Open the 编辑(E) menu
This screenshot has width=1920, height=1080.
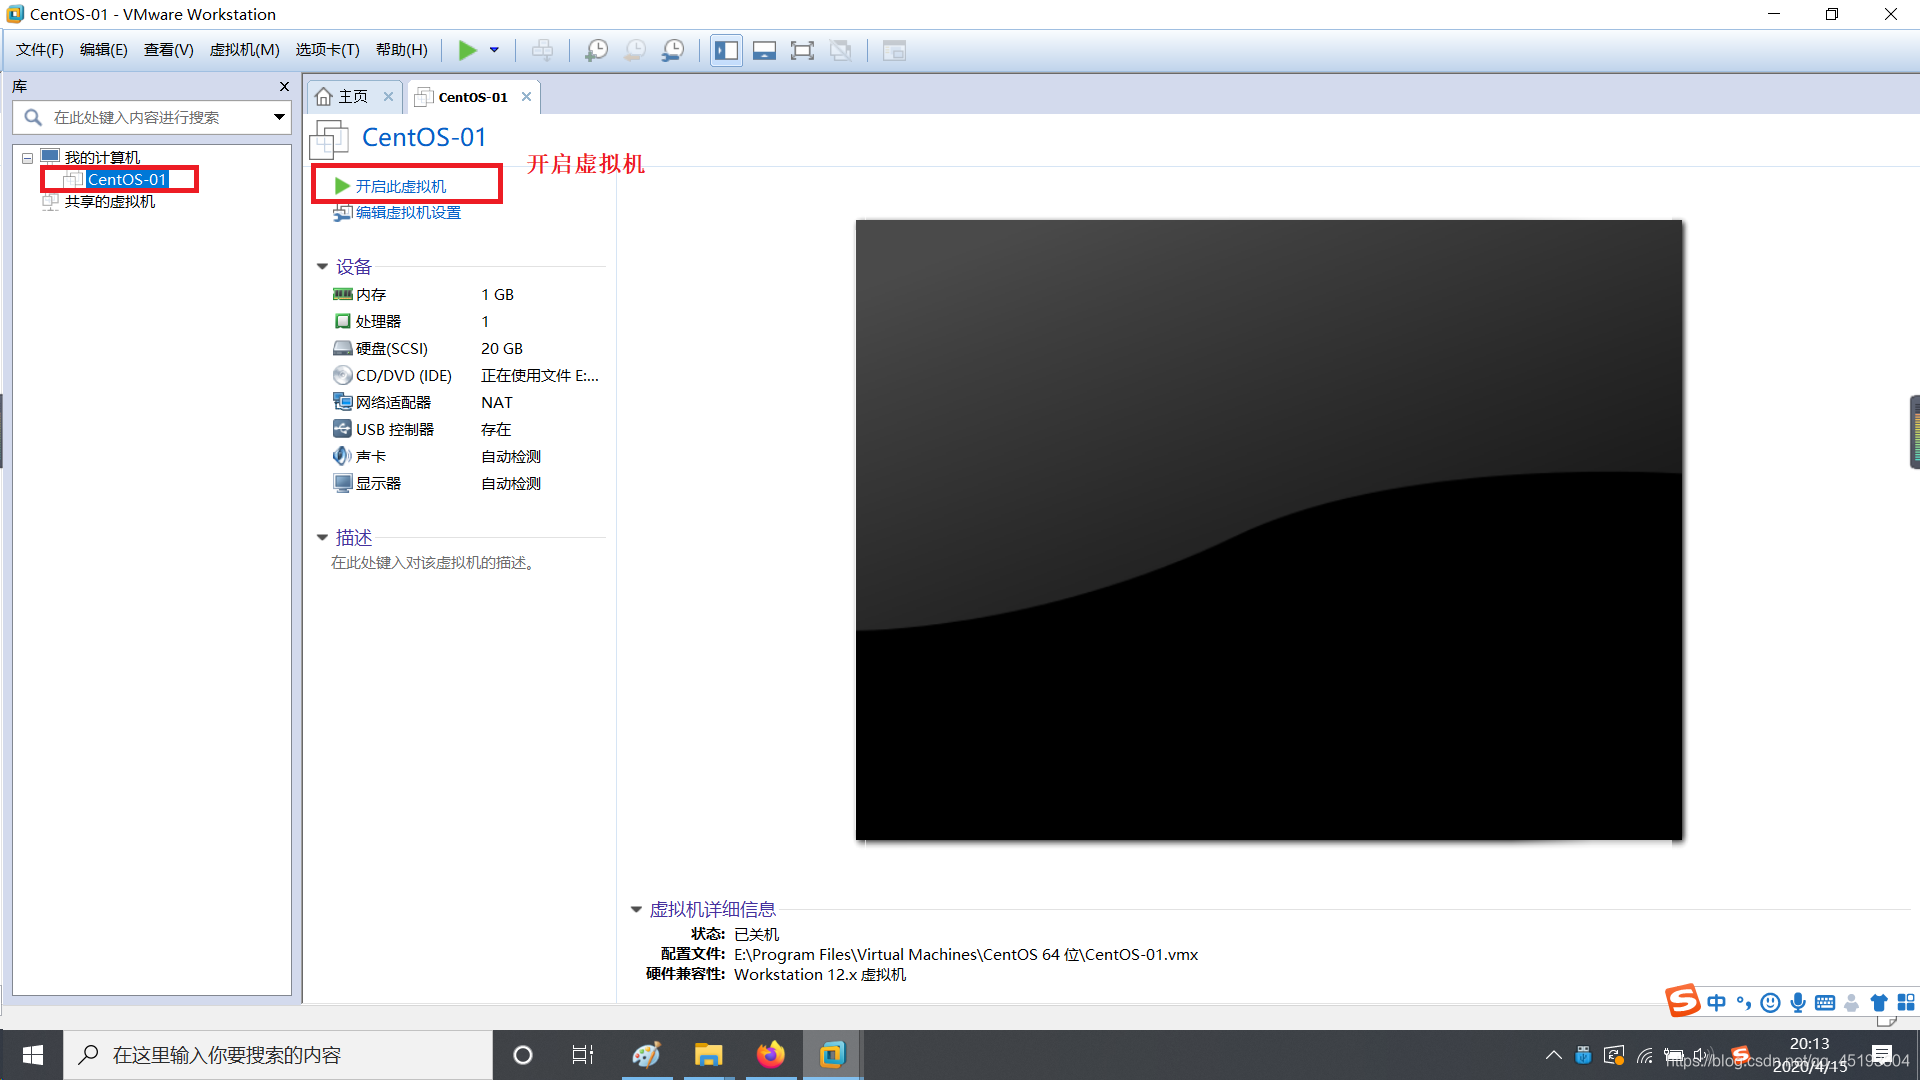coord(104,50)
